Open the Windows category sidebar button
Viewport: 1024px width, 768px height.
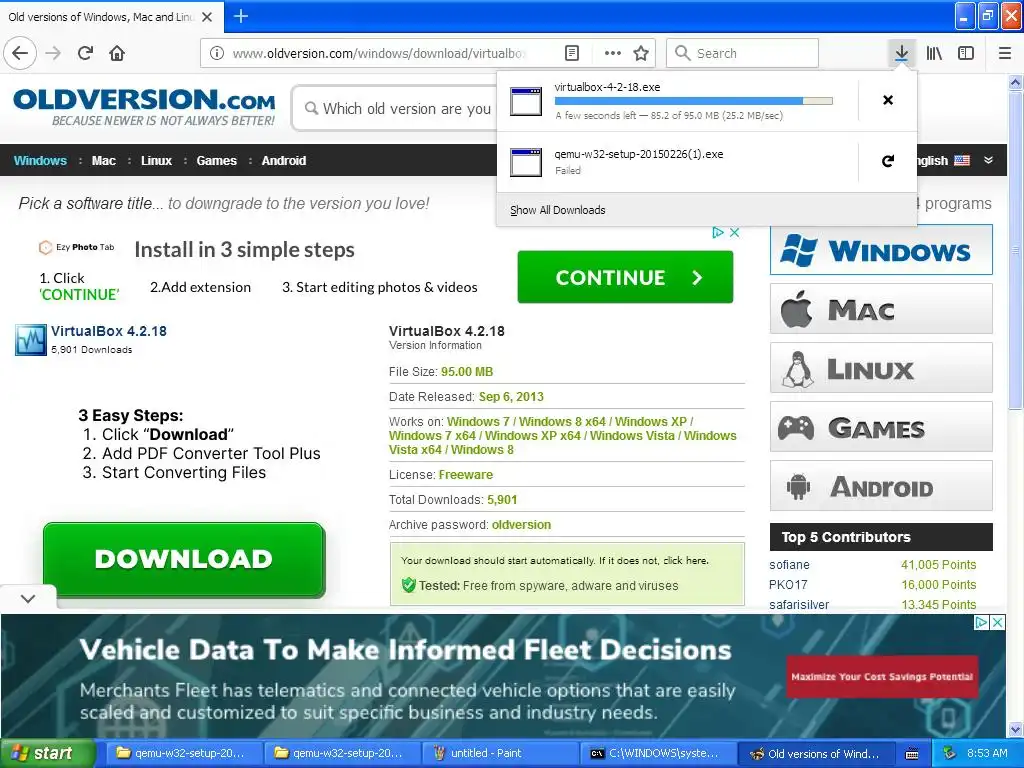[881, 250]
